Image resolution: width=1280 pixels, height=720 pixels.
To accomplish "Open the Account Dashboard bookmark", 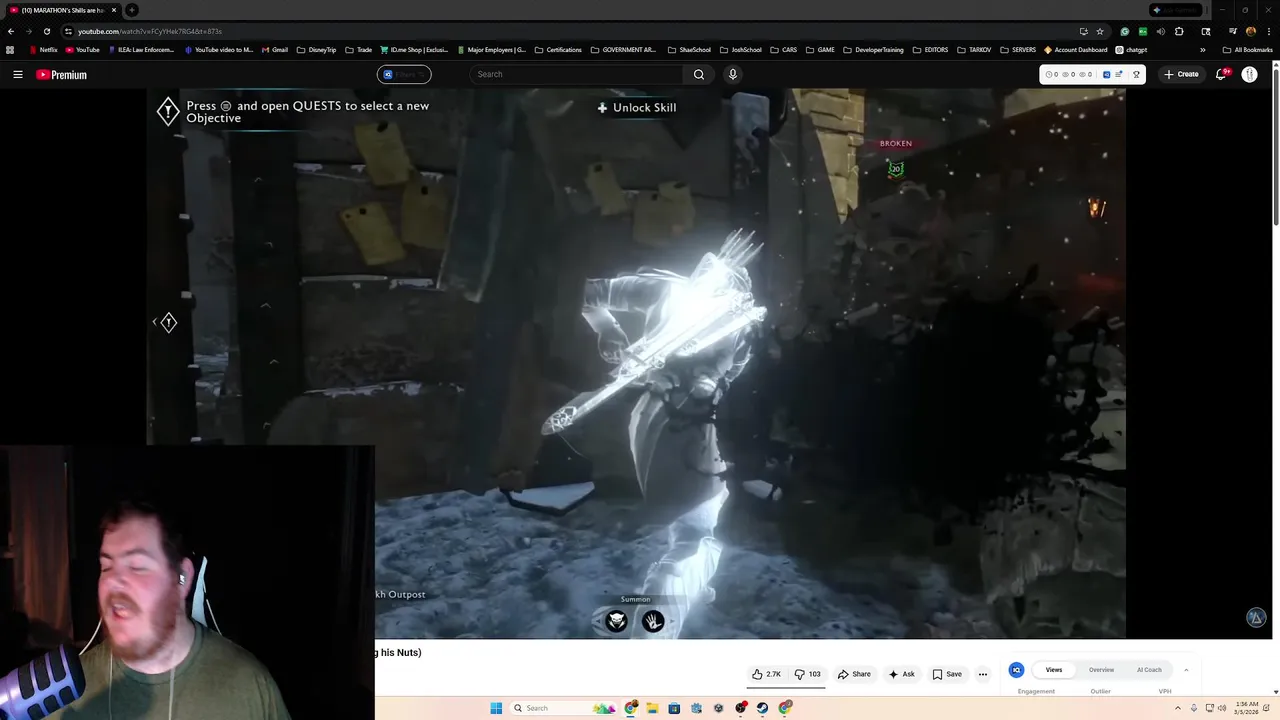I will (1076, 50).
